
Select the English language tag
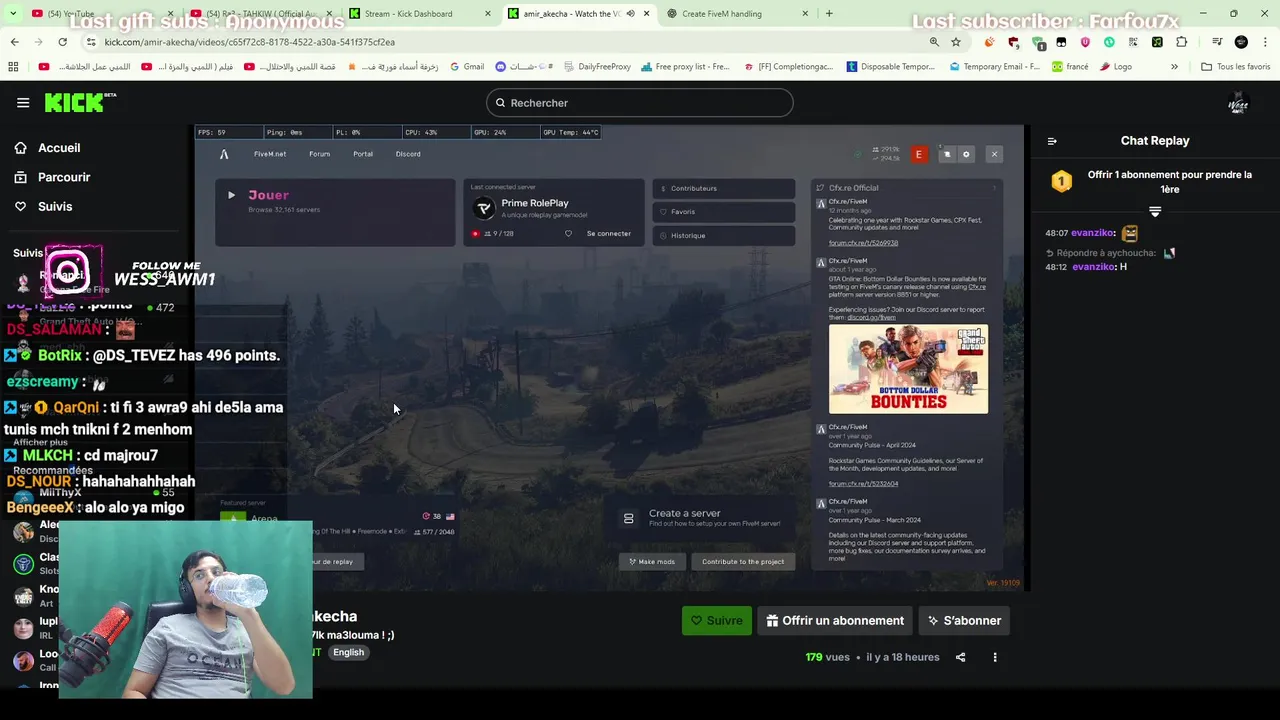348,652
